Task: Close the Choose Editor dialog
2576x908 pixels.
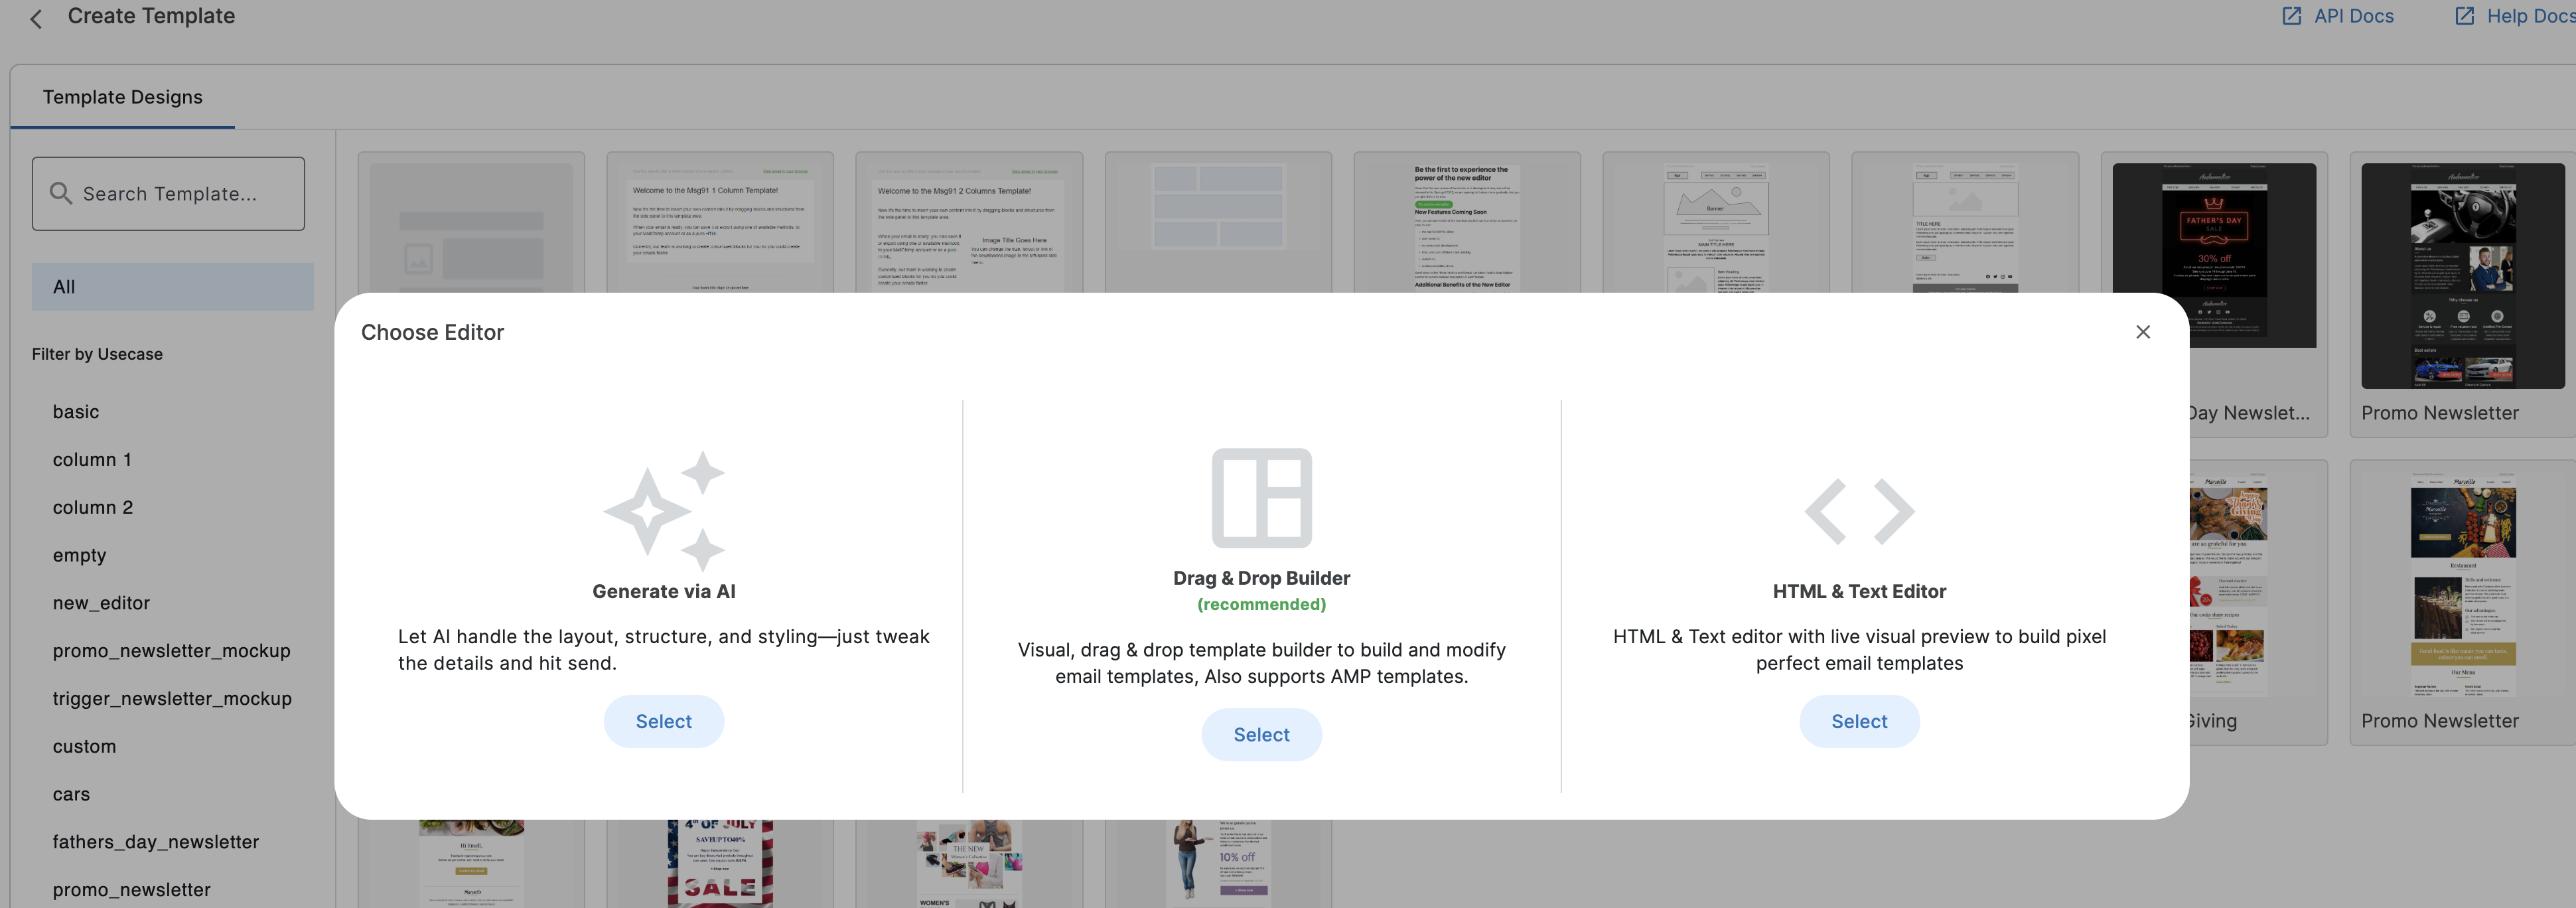Action: [2142, 332]
